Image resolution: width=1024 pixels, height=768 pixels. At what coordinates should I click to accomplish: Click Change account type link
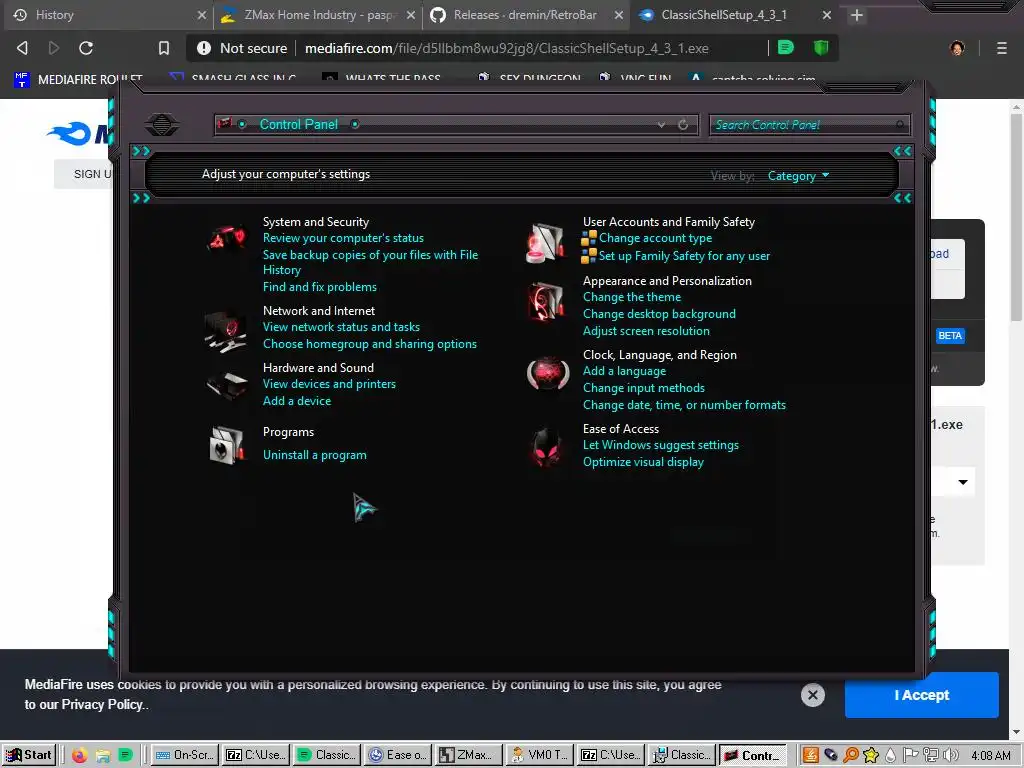tap(655, 238)
